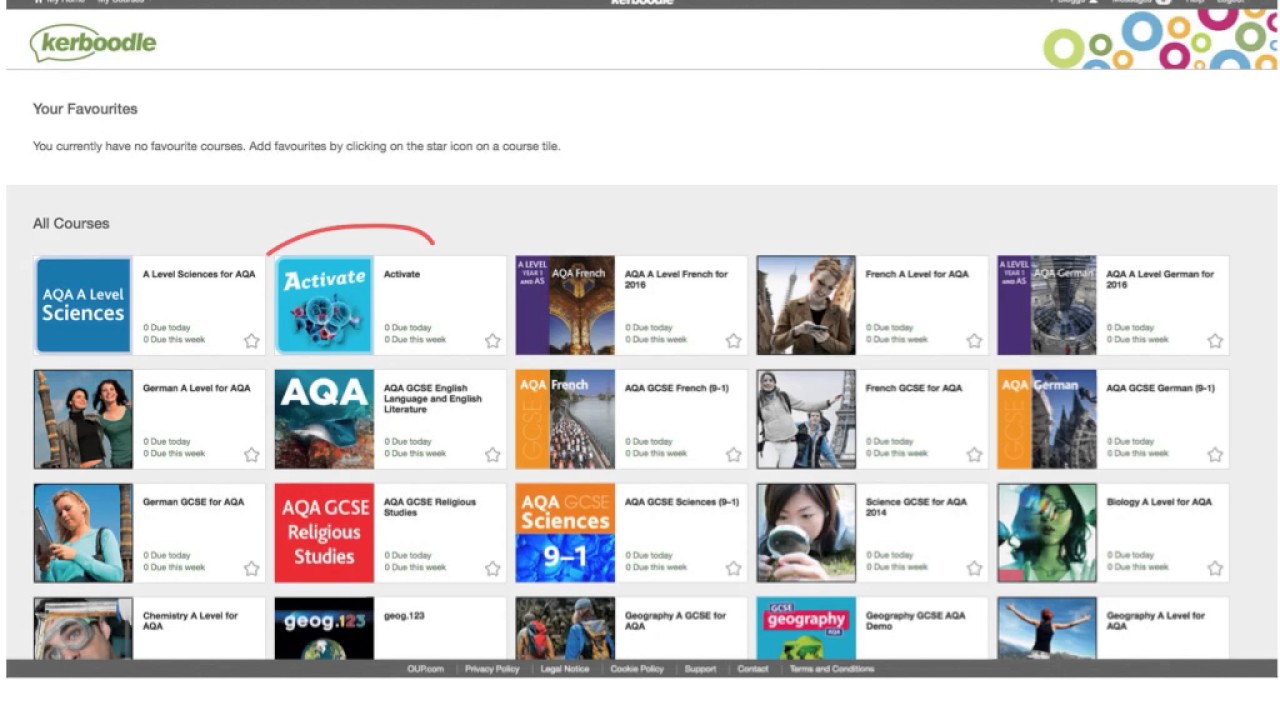Viewport: 1280px width, 720px height.
Task: Open the Biology A Level for AQA title
Action: [1159, 502]
